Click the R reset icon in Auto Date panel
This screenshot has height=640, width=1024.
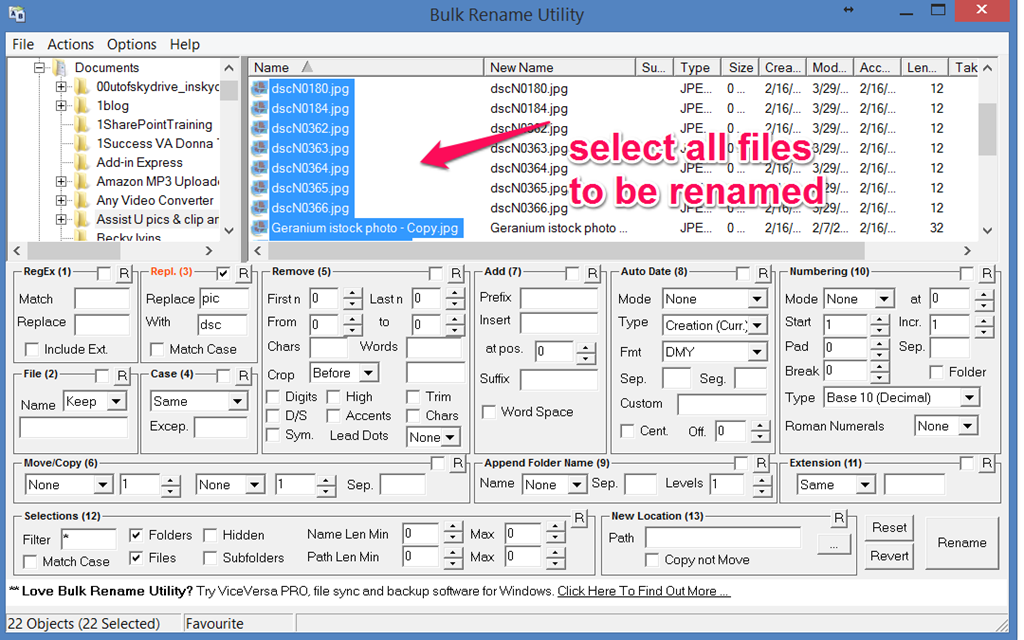[762, 273]
